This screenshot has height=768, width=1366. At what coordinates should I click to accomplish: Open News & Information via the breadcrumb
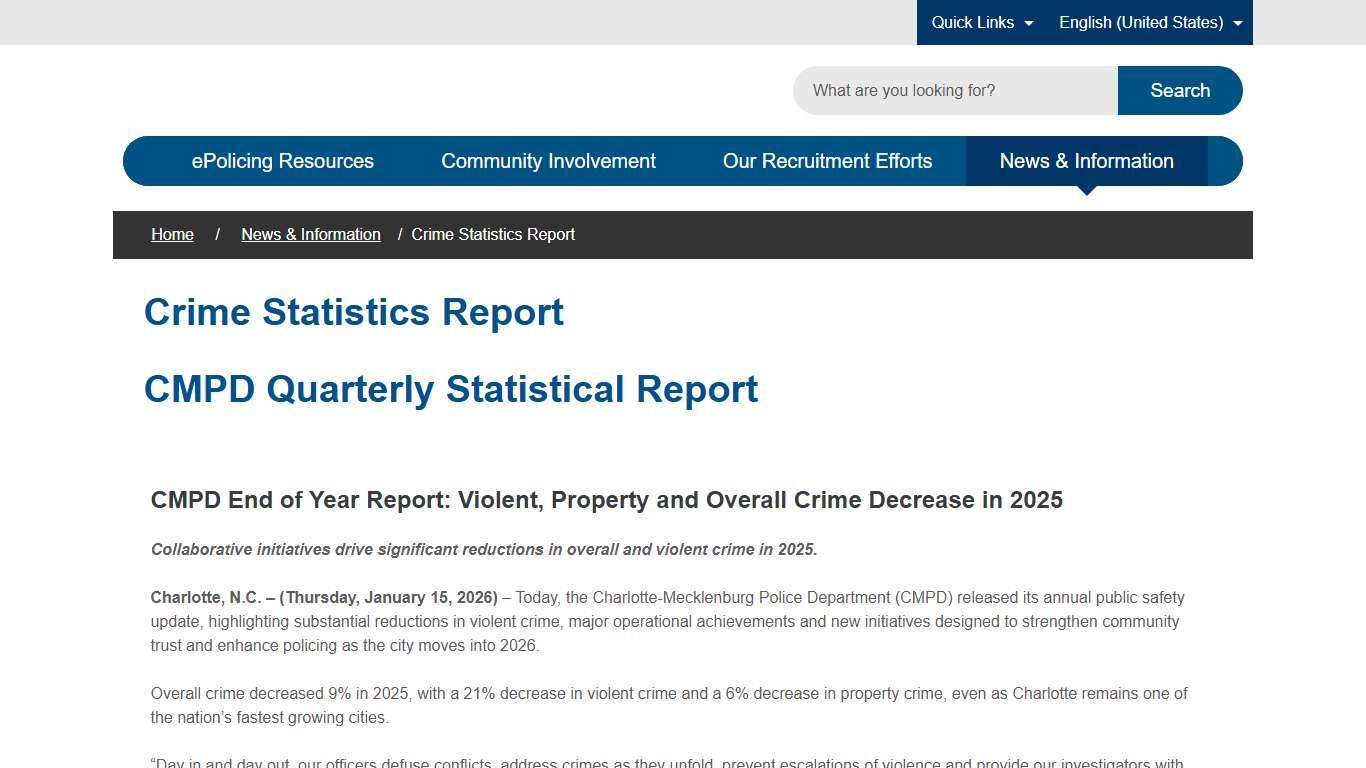[x=311, y=234]
